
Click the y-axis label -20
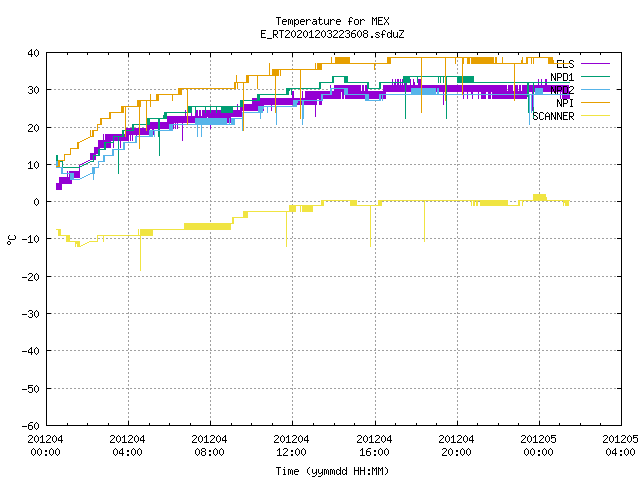click(x=31, y=277)
